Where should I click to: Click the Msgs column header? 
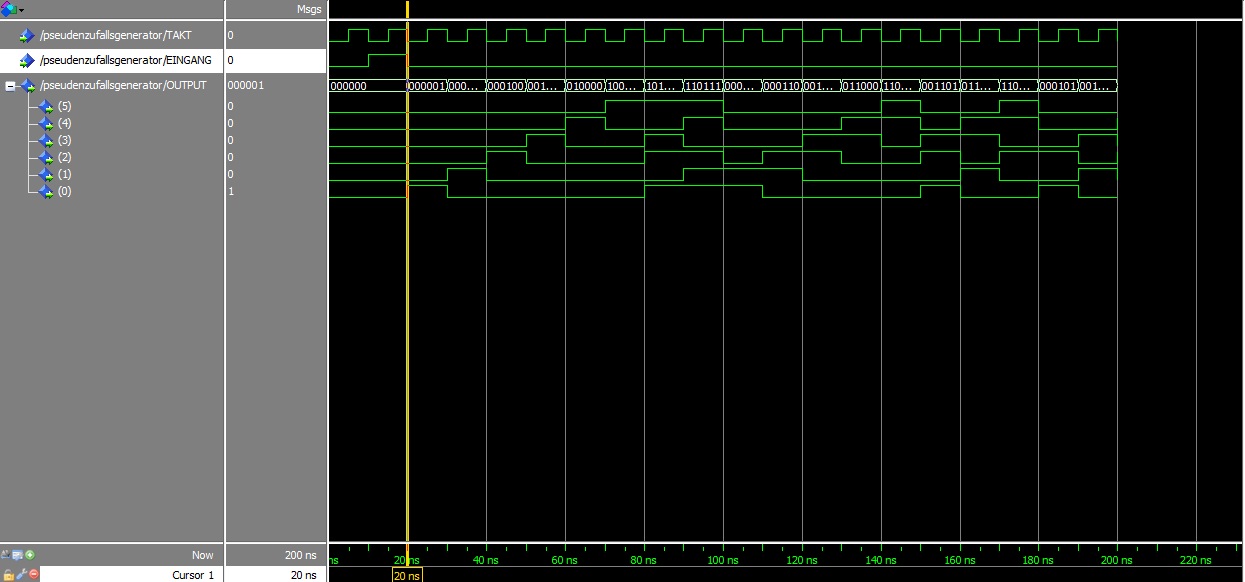[x=309, y=9]
